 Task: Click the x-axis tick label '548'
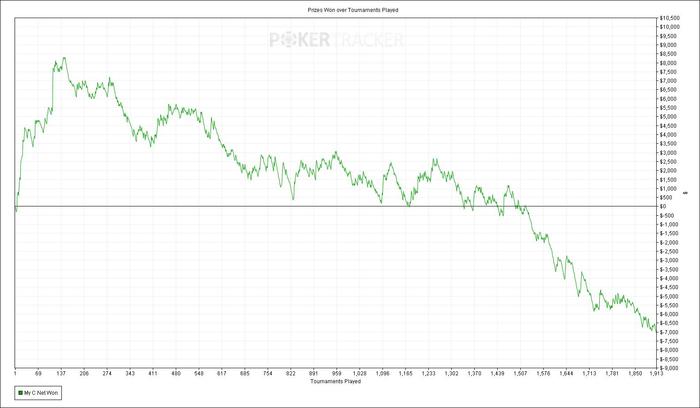(x=199, y=373)
